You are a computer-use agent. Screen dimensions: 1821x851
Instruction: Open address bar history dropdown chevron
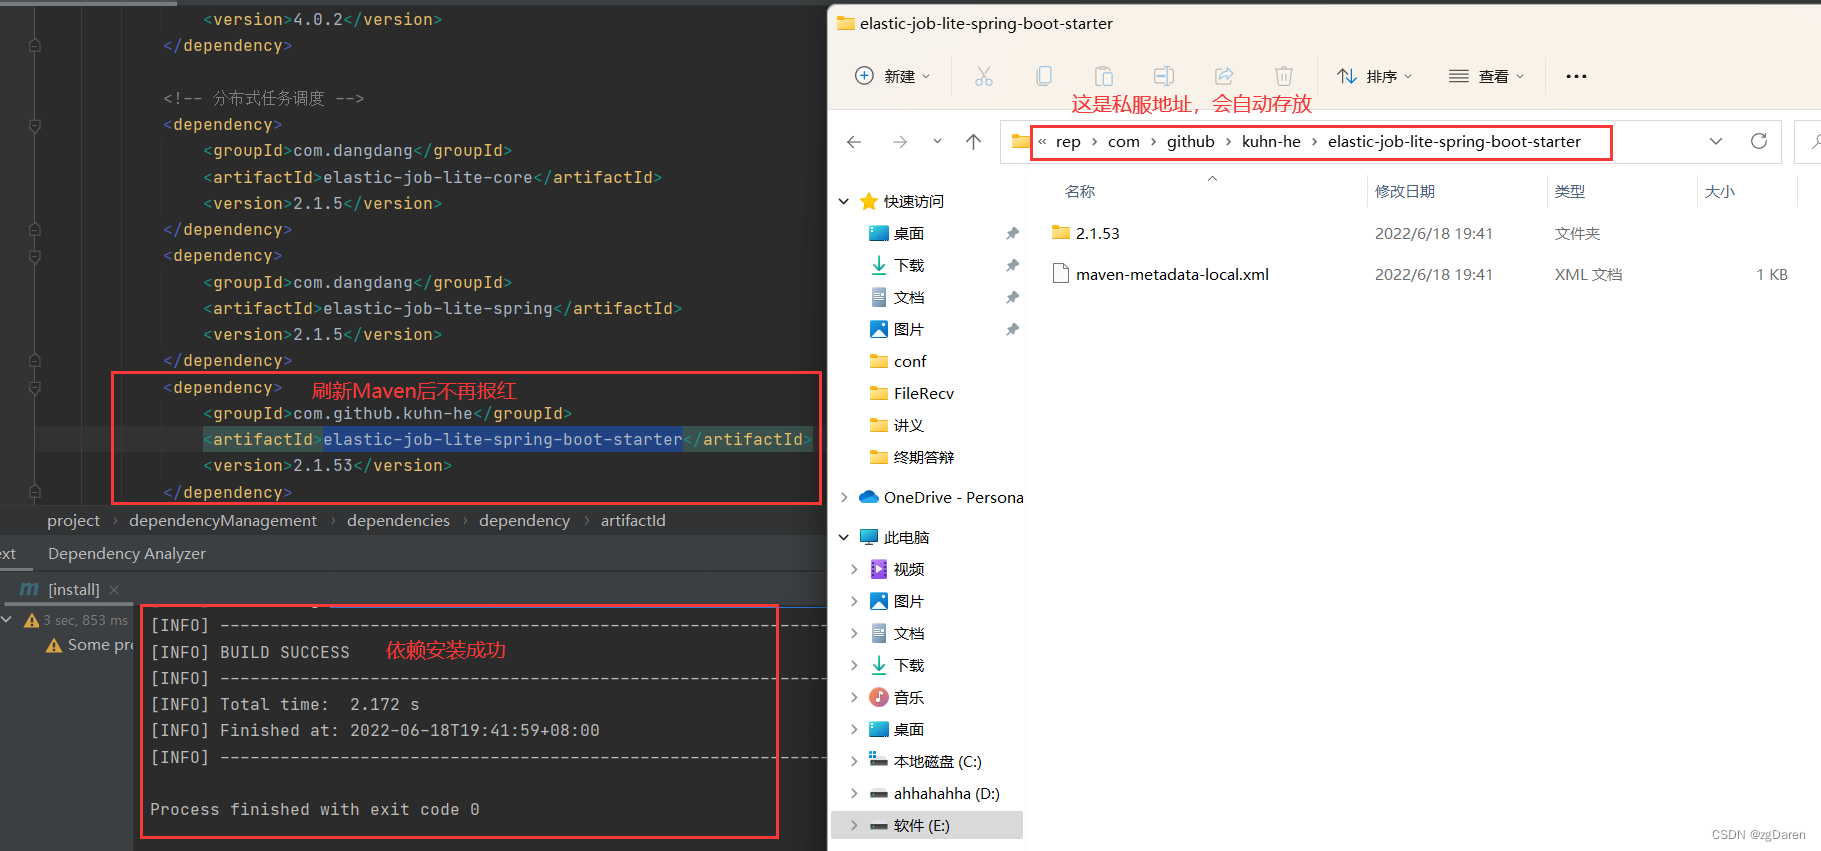click(1716, 142)
